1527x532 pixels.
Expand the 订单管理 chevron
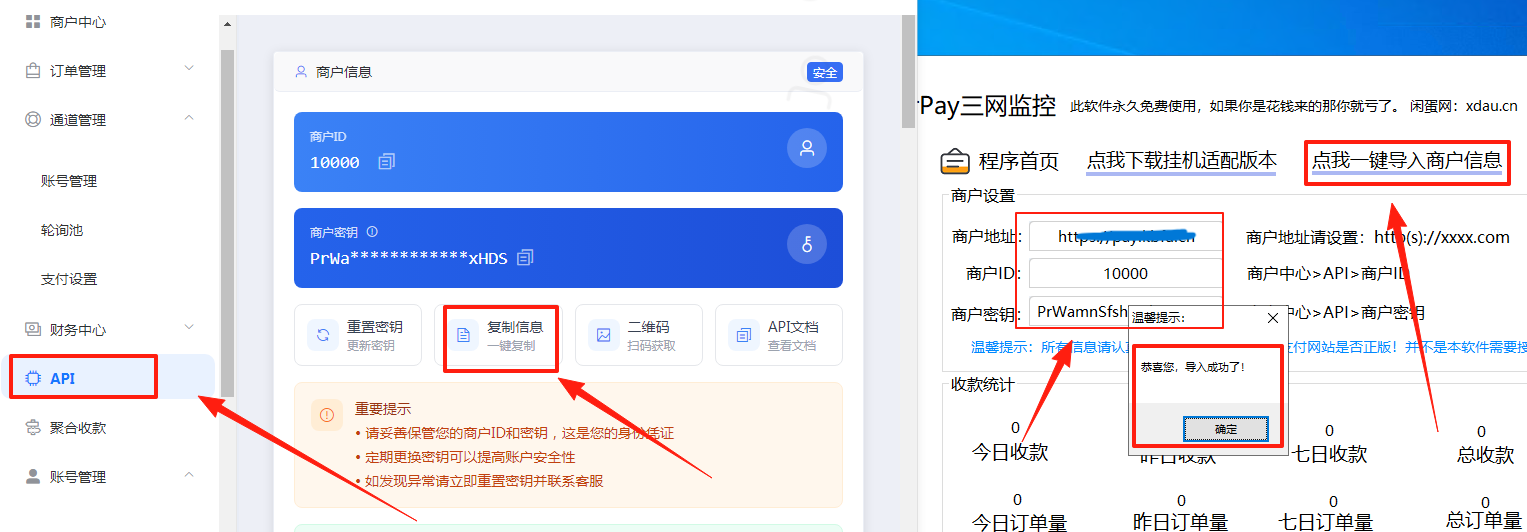click(x=189, y=69)
